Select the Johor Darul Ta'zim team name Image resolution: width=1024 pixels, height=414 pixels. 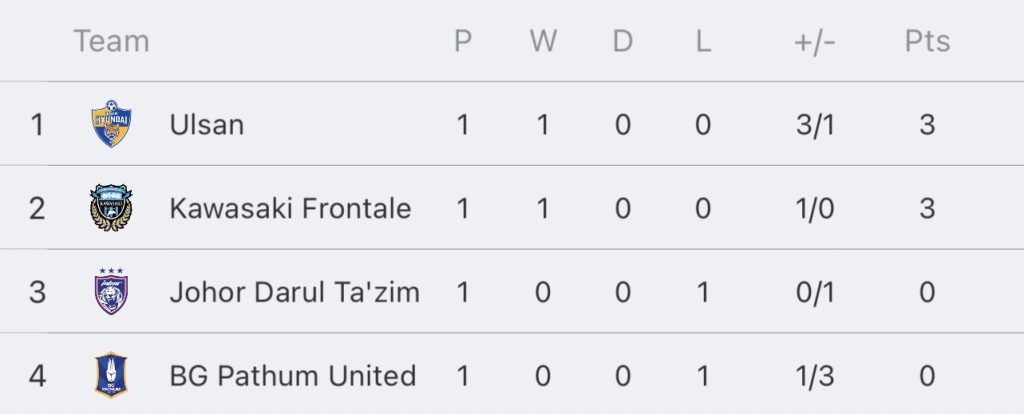coord(295,292)
